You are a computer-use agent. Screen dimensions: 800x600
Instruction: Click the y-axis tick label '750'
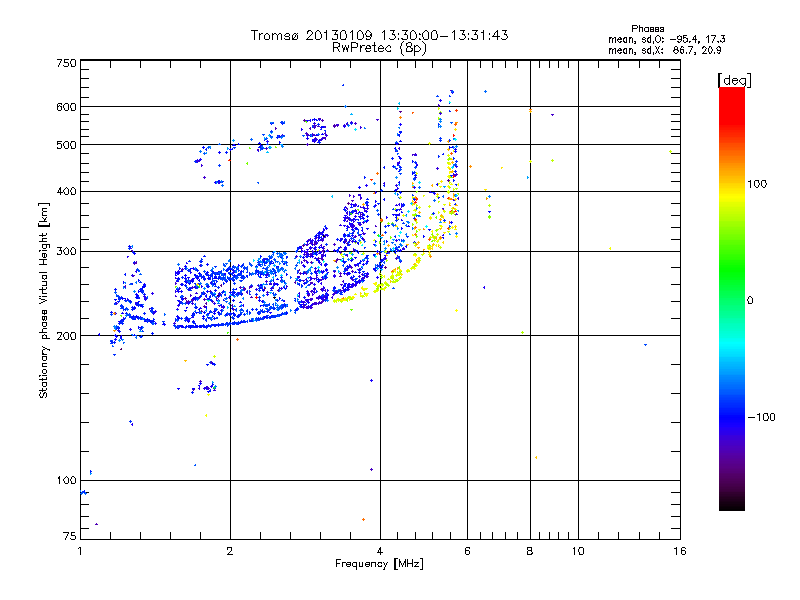click(x=67, y=63)
